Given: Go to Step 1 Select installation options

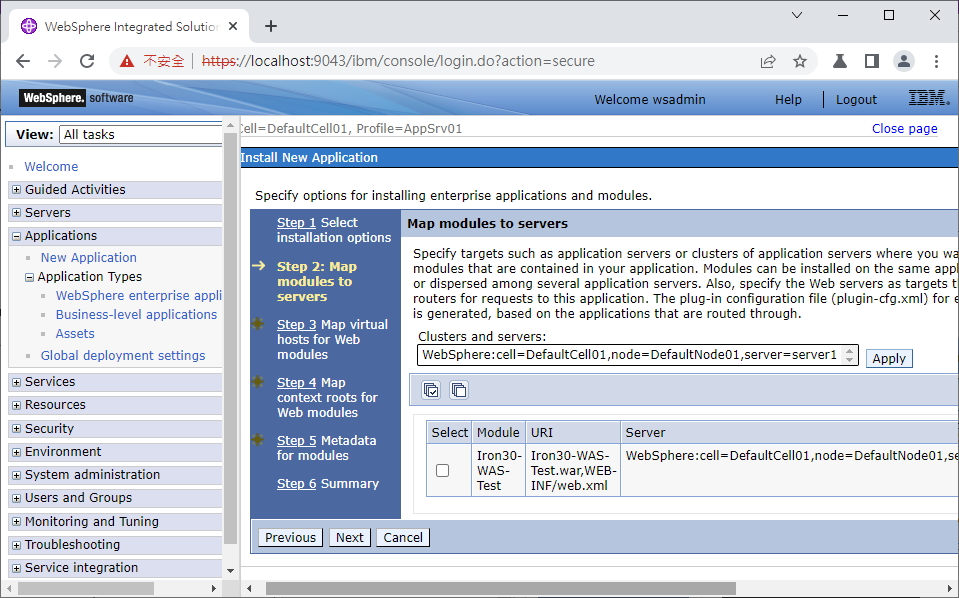Looking at the screenshot, I should [296, 223].
